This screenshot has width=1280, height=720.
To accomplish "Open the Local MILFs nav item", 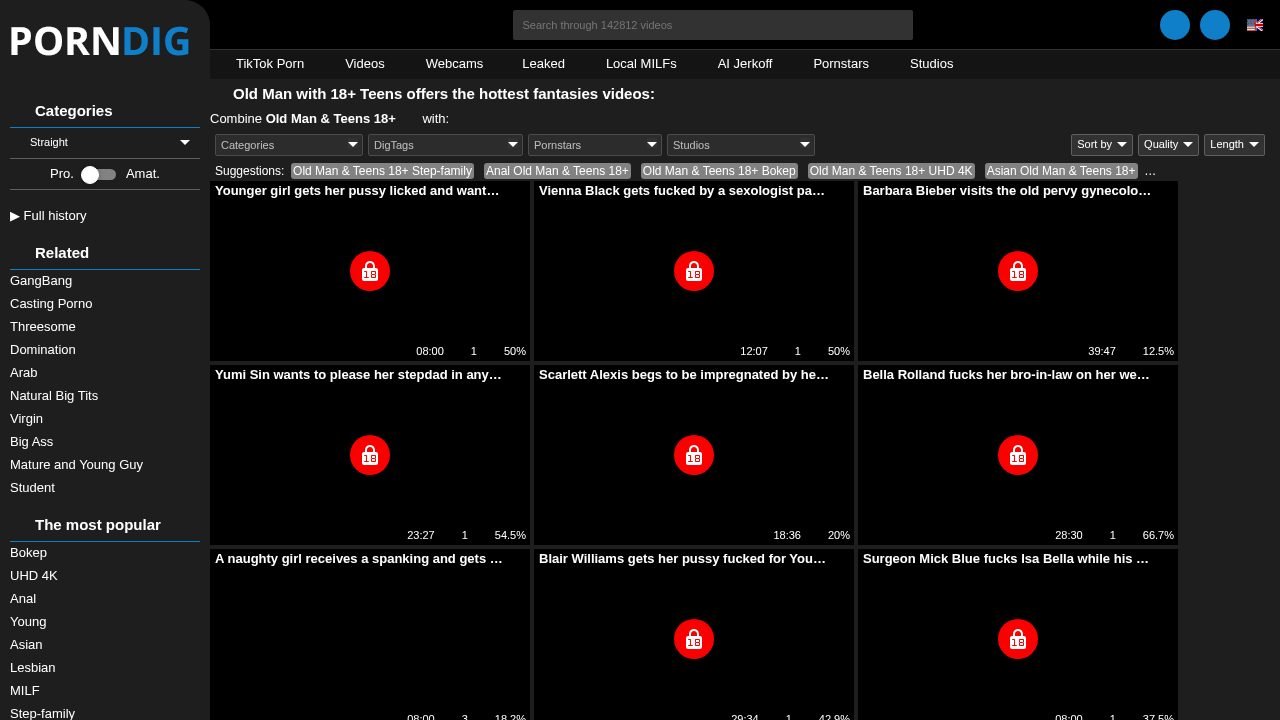I will point(641,64).
